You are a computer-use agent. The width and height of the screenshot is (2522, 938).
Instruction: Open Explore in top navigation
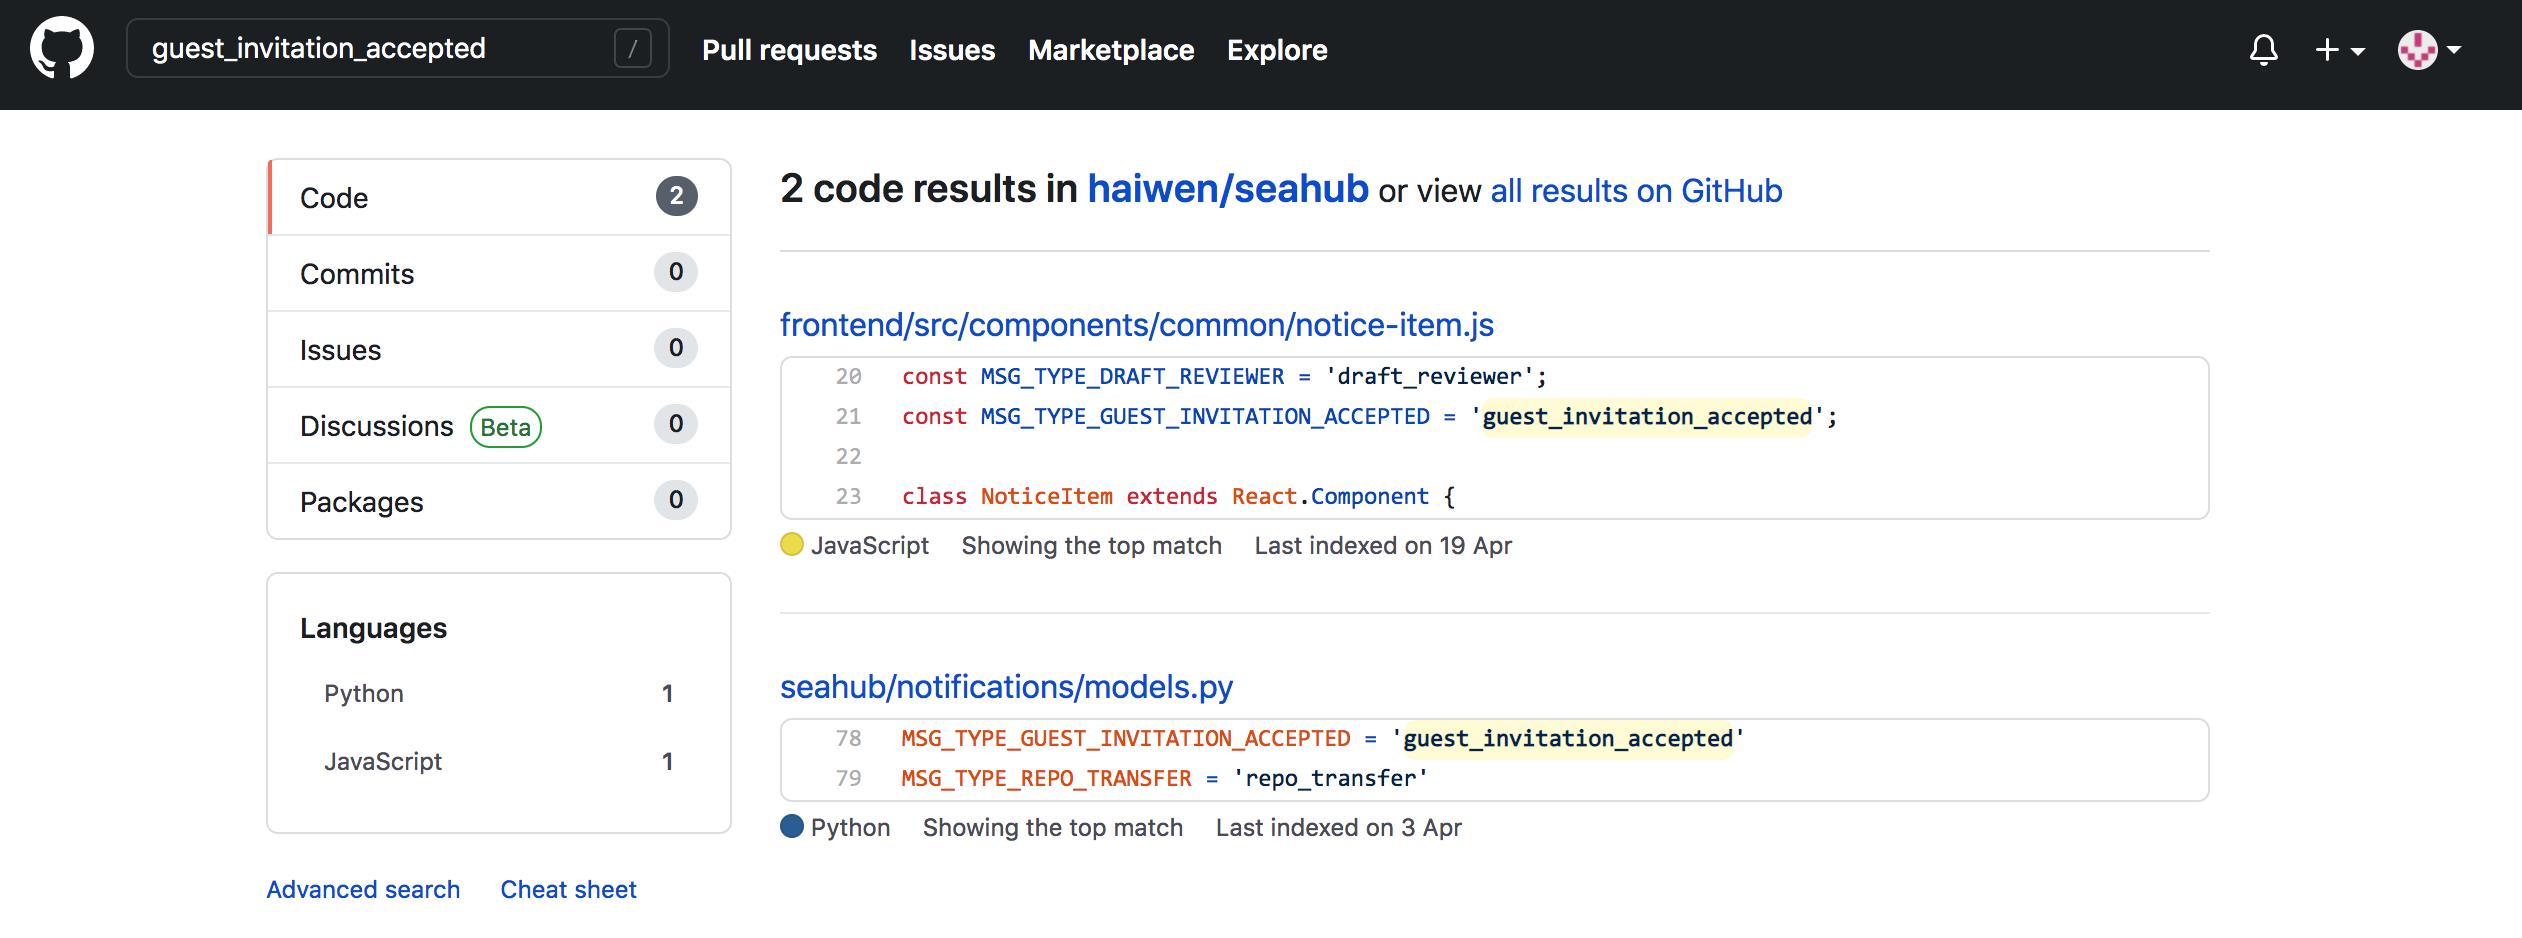point(1277,50)
